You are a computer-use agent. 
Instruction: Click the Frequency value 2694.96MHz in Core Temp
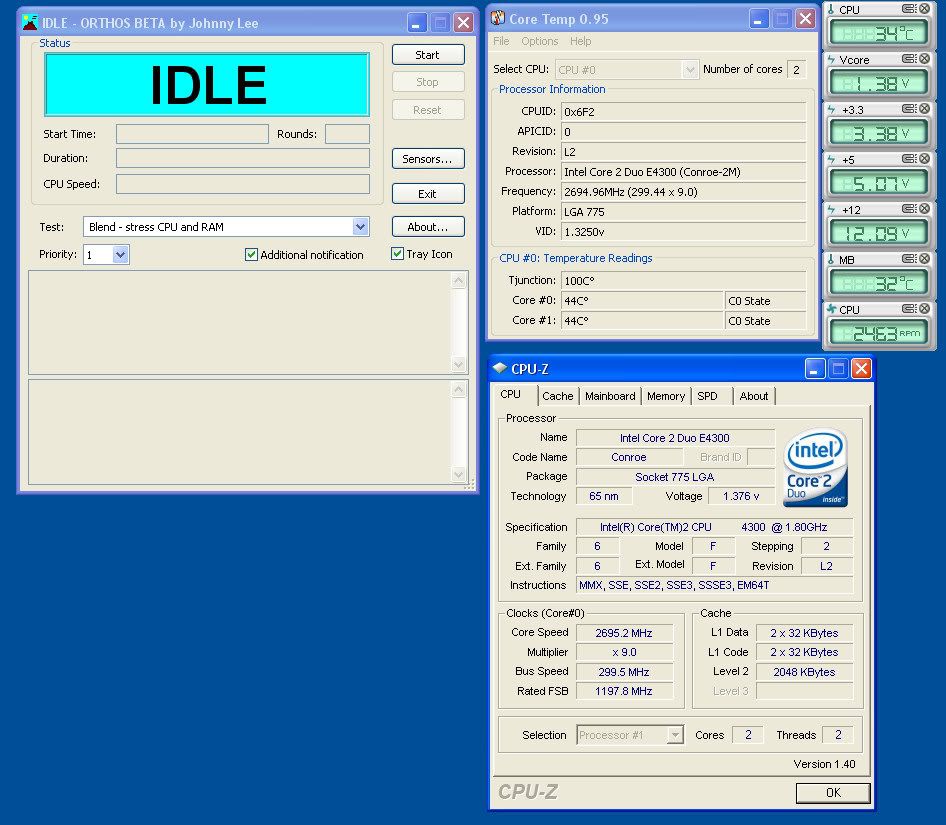(684, 192)
